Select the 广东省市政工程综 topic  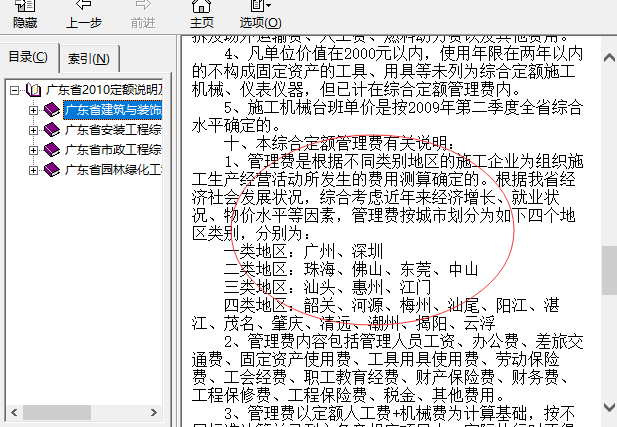click(113, 150)
